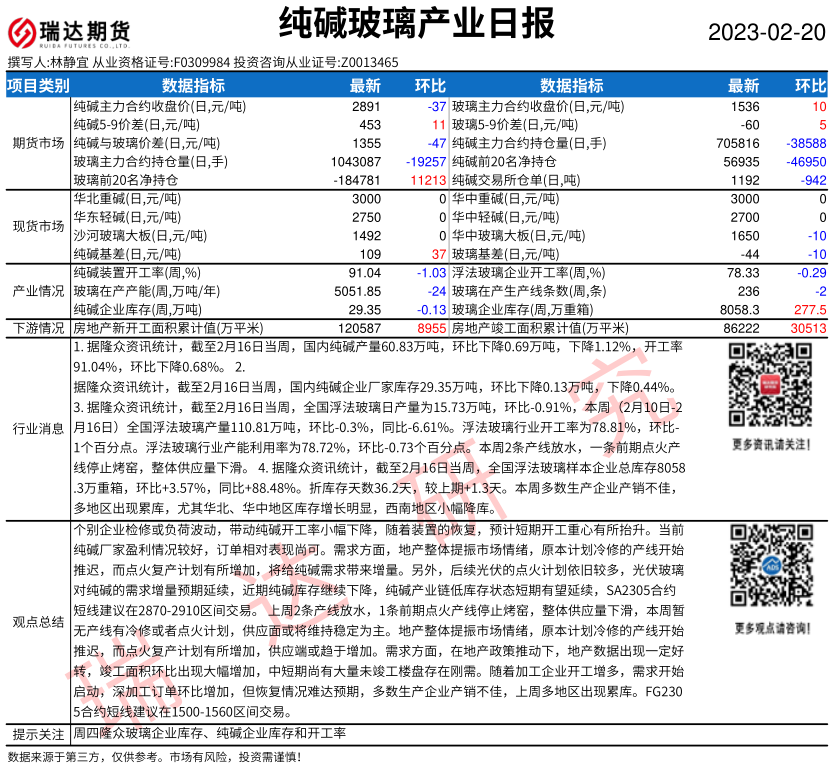Click the 房地产新开工面积累计值 indicator label

pos(169,328)
